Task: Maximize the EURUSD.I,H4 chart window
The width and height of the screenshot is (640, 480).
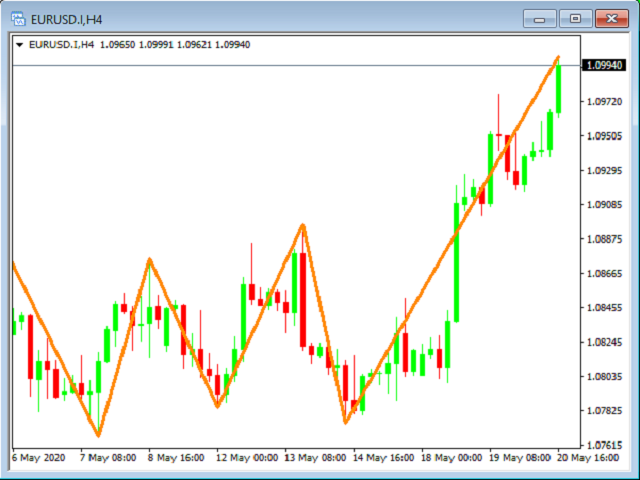Action: pyautogui.click(x=576, y=19)
